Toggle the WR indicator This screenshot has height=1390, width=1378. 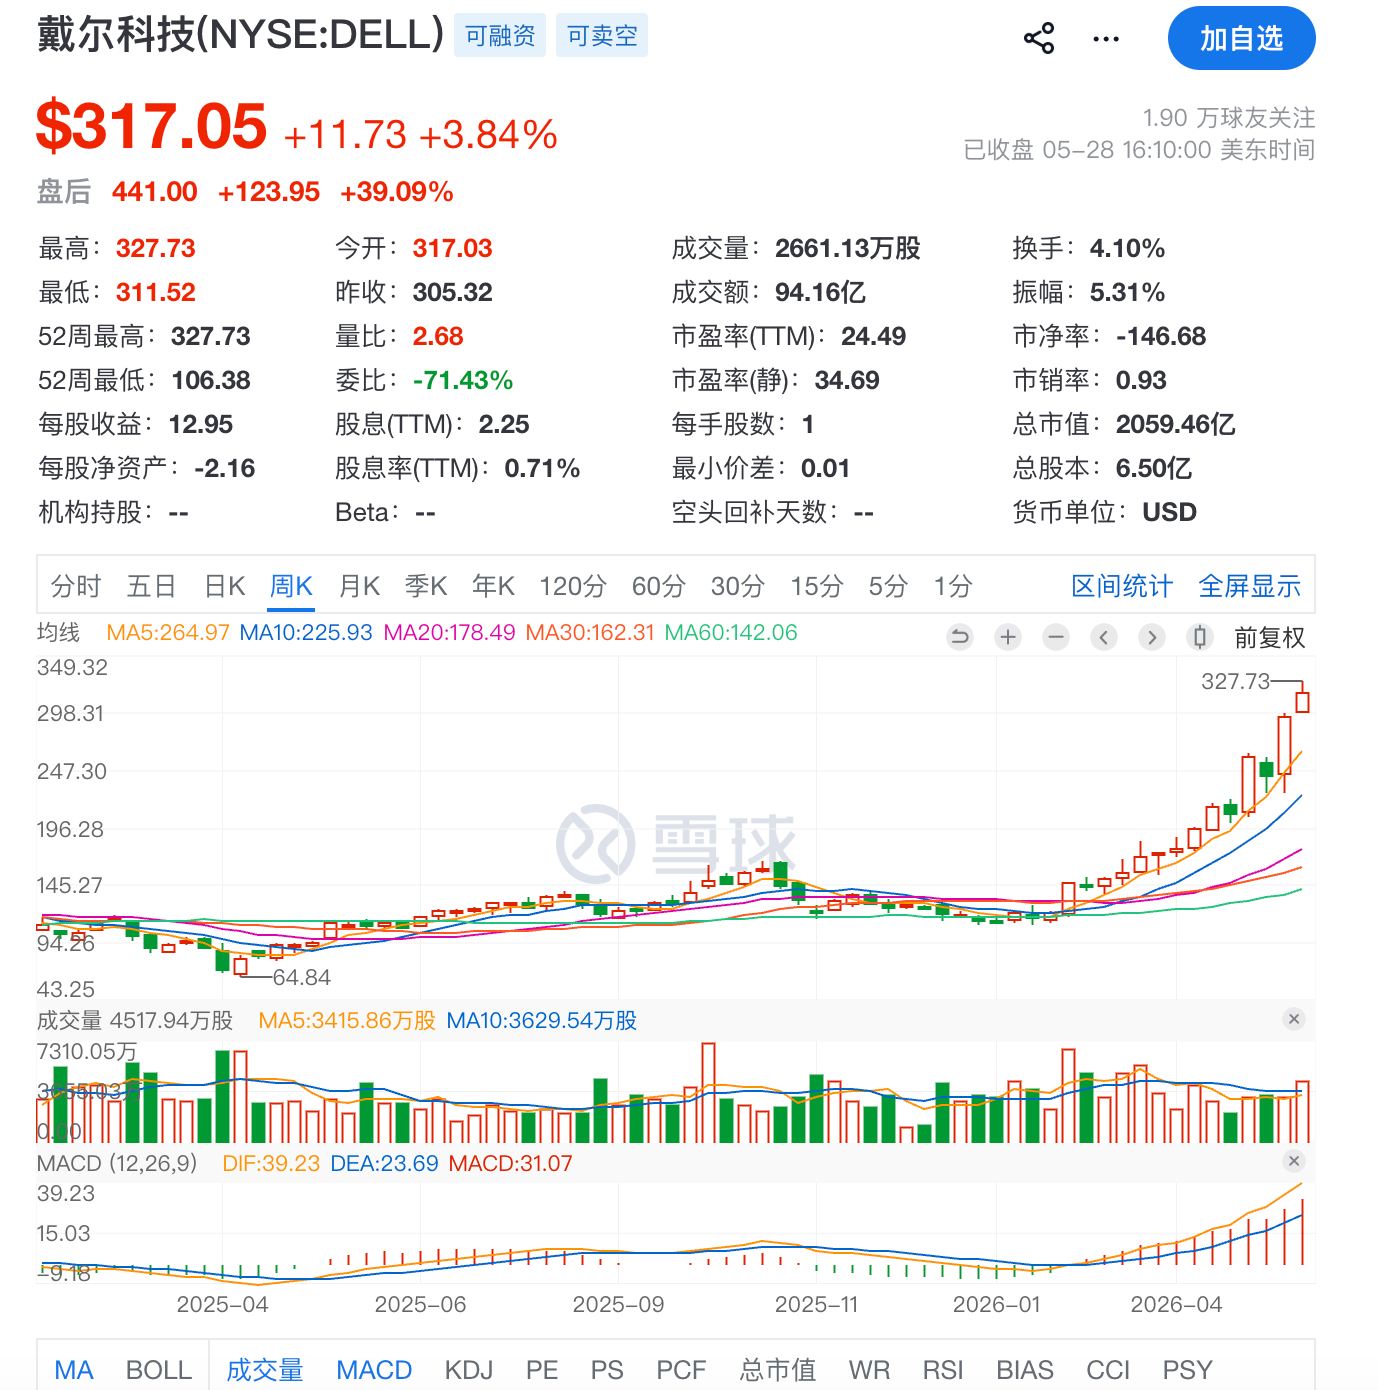pyautogui.click(x=869, y=1370)
